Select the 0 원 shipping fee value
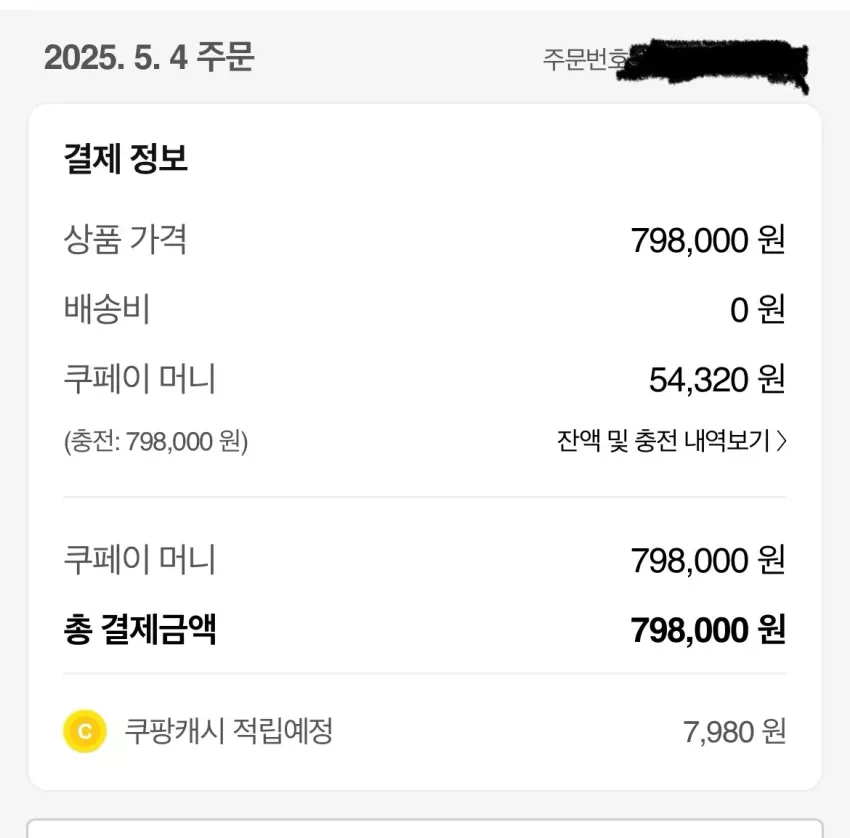 758,310
